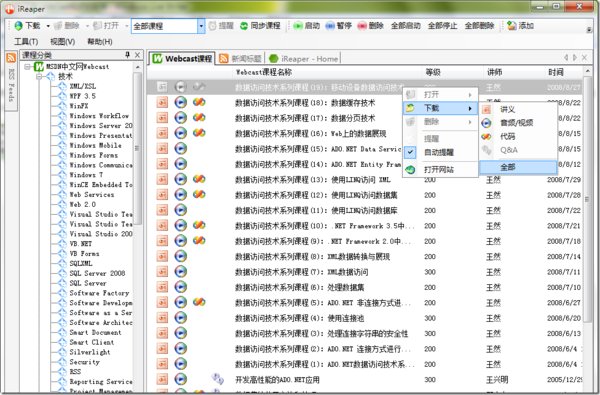Click 全部启动 start all button
This screenshot has height=395, width=600.
(x=406, y=26)
